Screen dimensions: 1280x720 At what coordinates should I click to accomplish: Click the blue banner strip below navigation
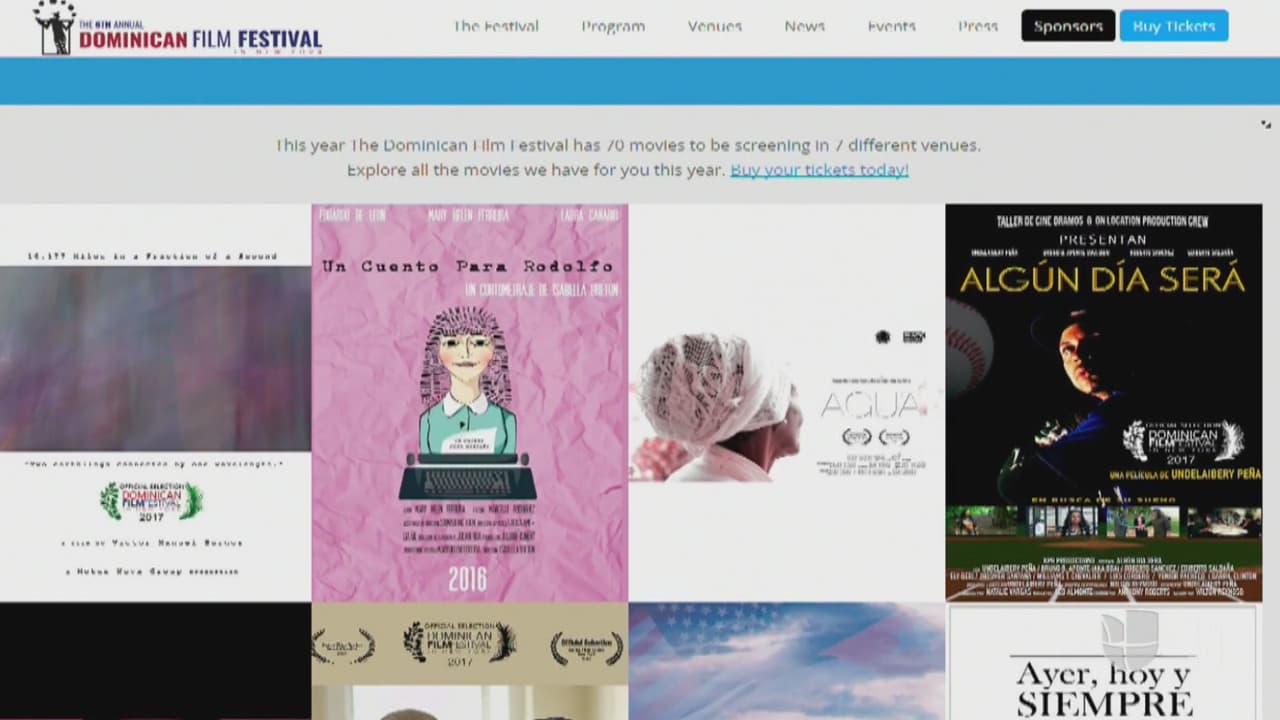[x=640, y=81]
